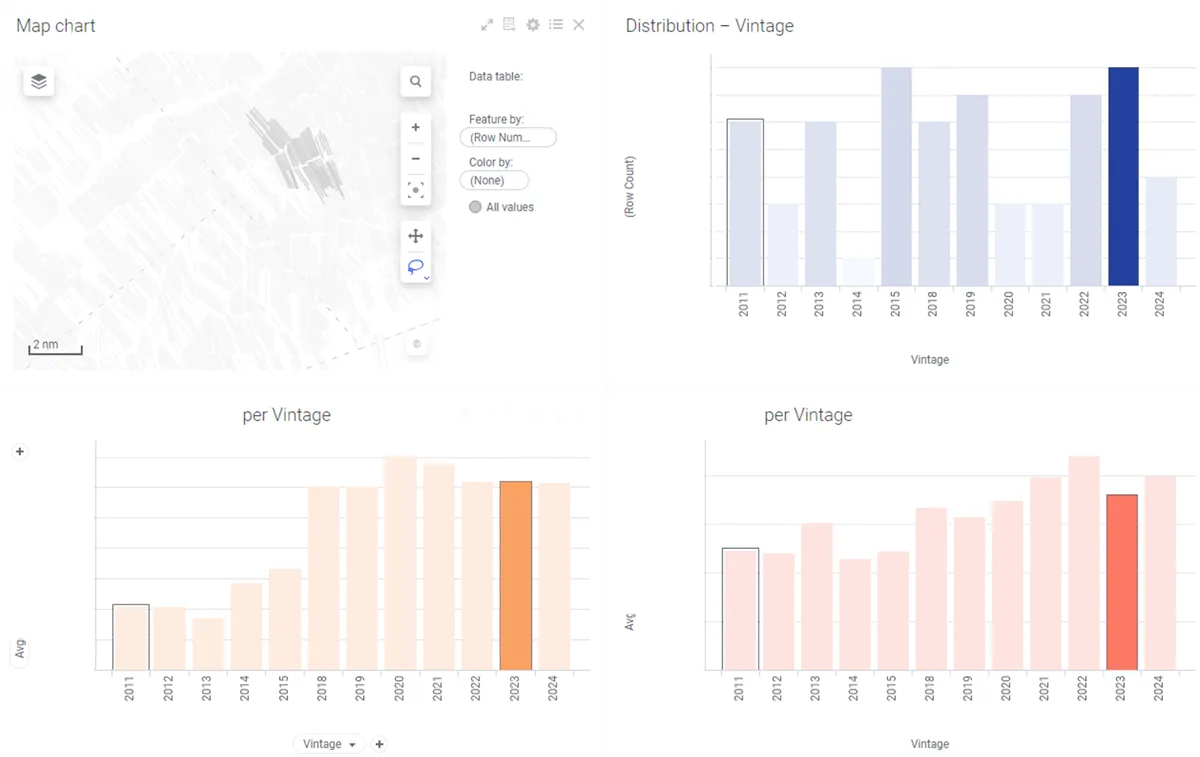Open the map copyright info button
Image resolution: width=1200 pixels, height=757 pixels.
click(x=417, y=345)
